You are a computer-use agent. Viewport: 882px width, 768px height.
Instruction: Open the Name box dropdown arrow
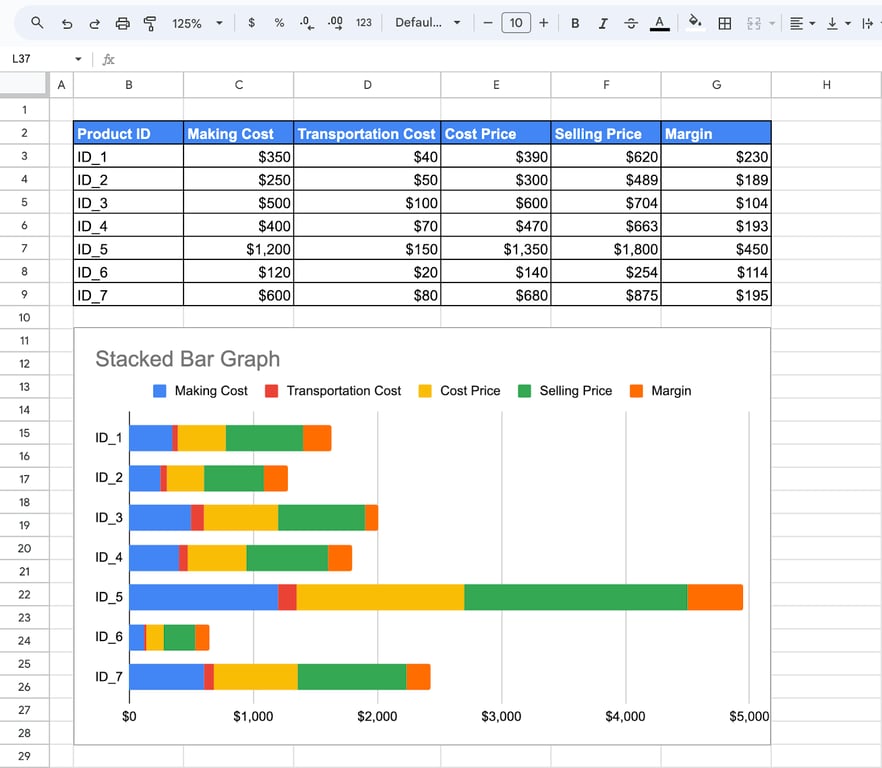78,59
